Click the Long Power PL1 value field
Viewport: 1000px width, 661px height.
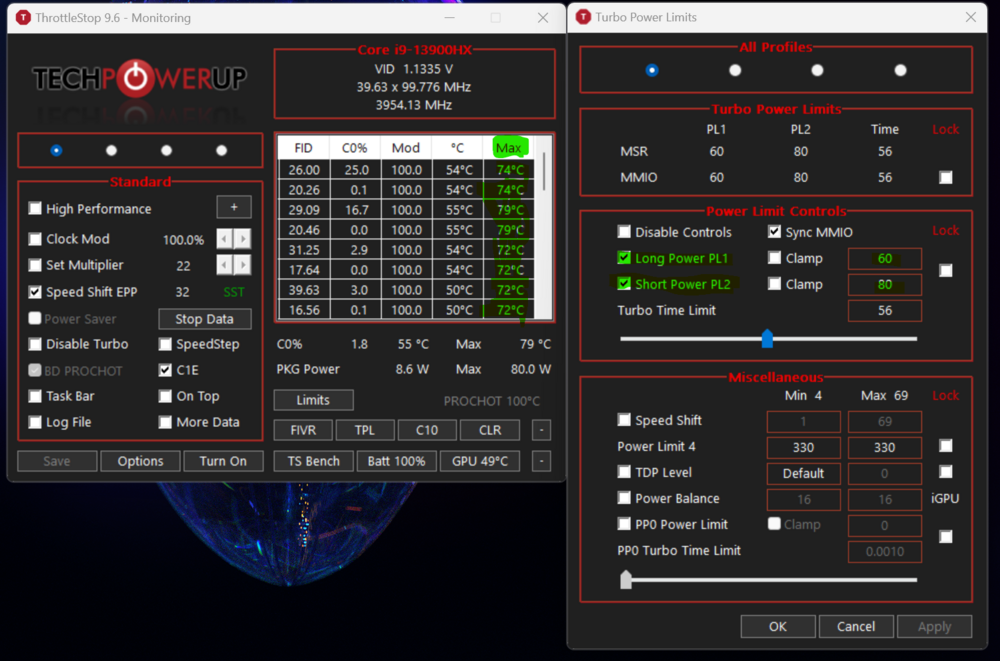884,258
